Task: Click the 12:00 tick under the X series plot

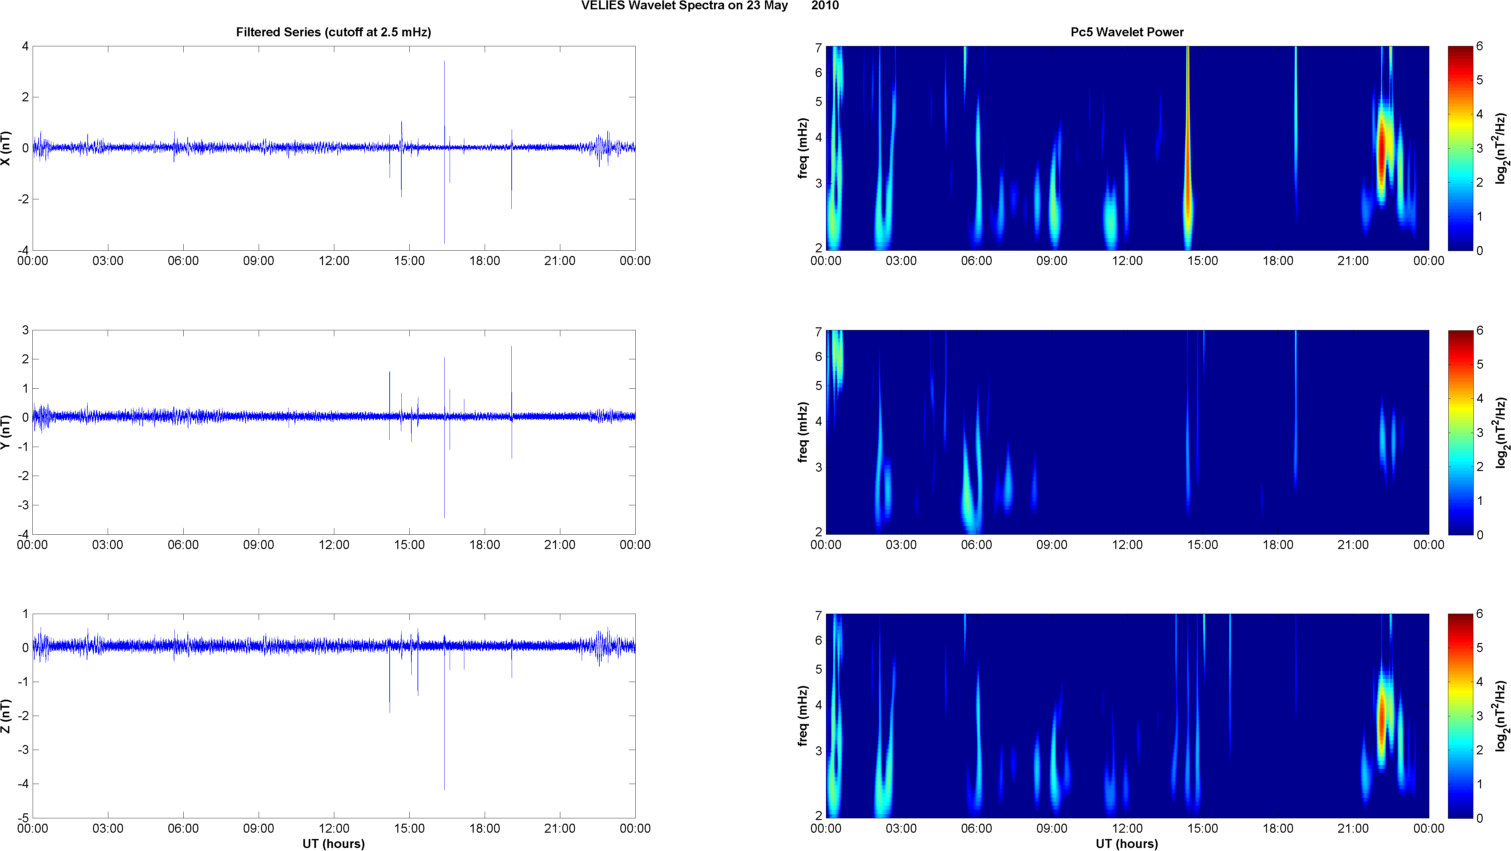Action: (x=334, y=261)
